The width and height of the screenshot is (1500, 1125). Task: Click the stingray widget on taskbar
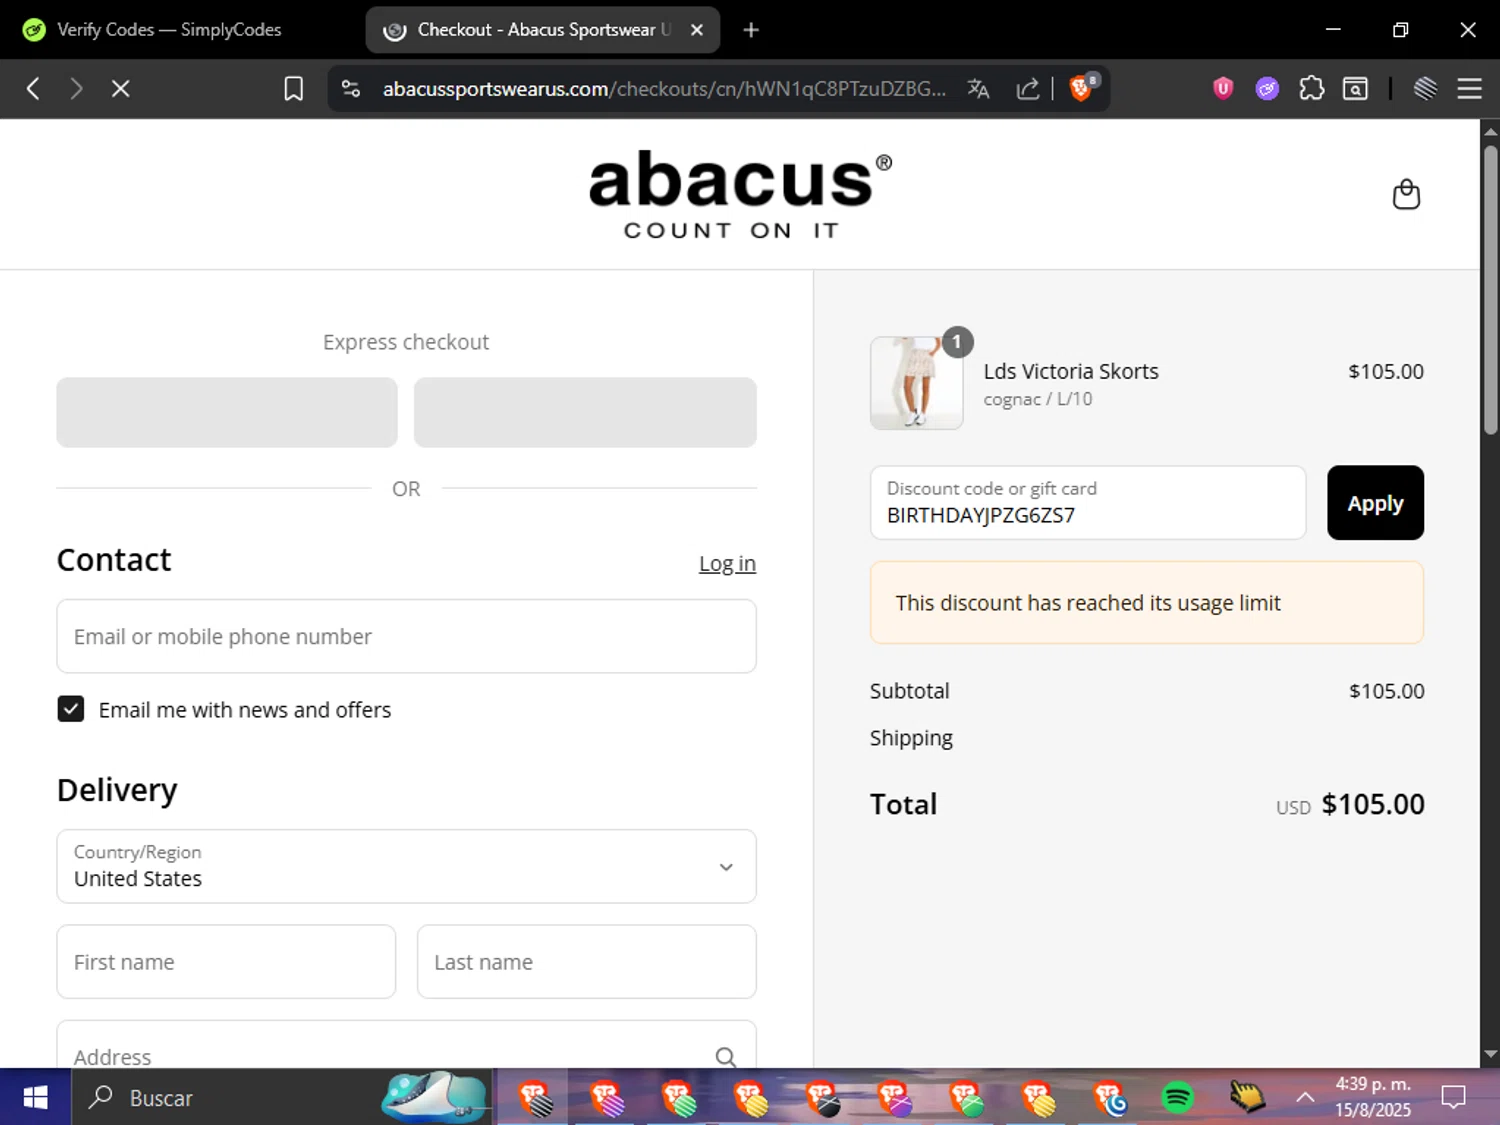[x=434, y=1095]
